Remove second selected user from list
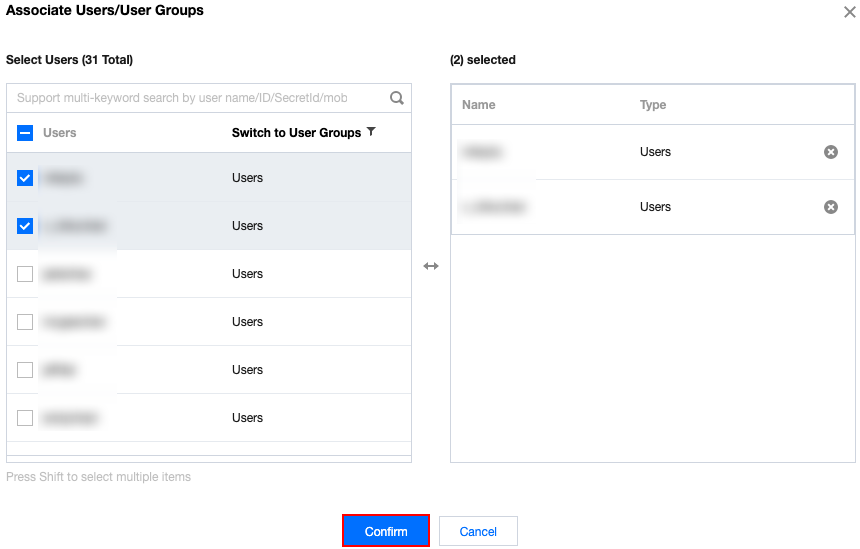This screenshot has width=860, height=549. tap(830, 207)
